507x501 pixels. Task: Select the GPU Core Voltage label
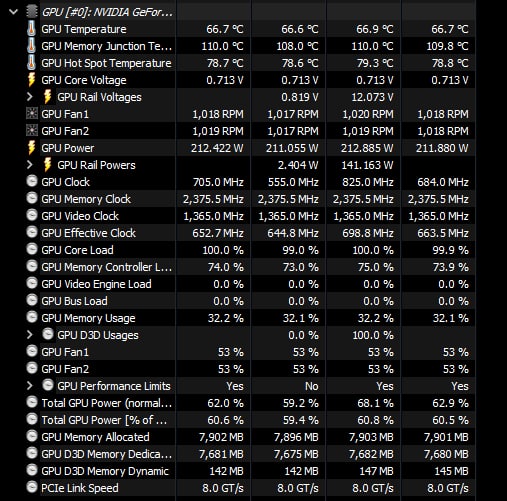tap(84, 80)
